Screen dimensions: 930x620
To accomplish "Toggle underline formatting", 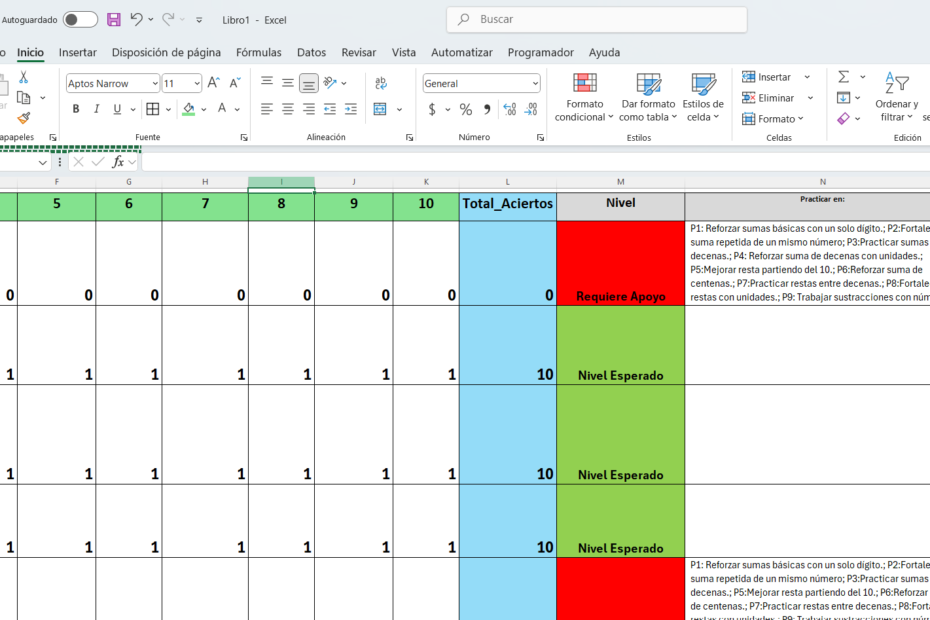I will pyautogui.click(x=117, y=109).
